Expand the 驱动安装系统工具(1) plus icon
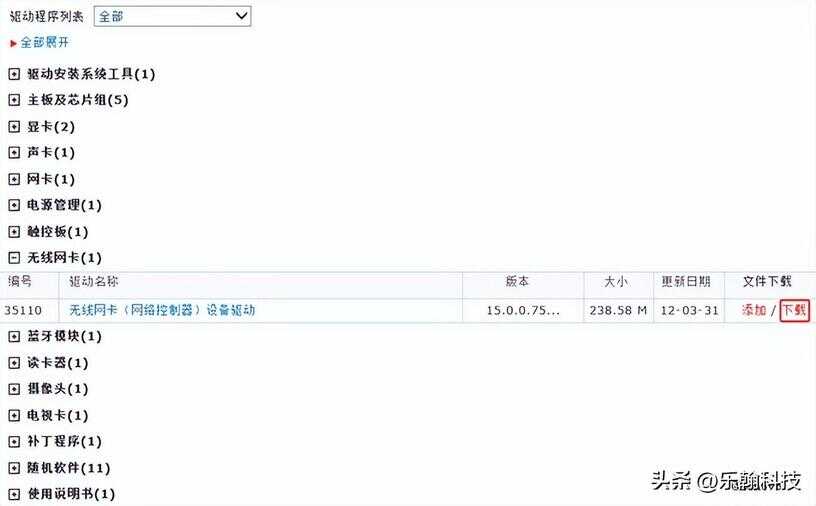This screenshot has width=816, height=506. click(14, 74)
